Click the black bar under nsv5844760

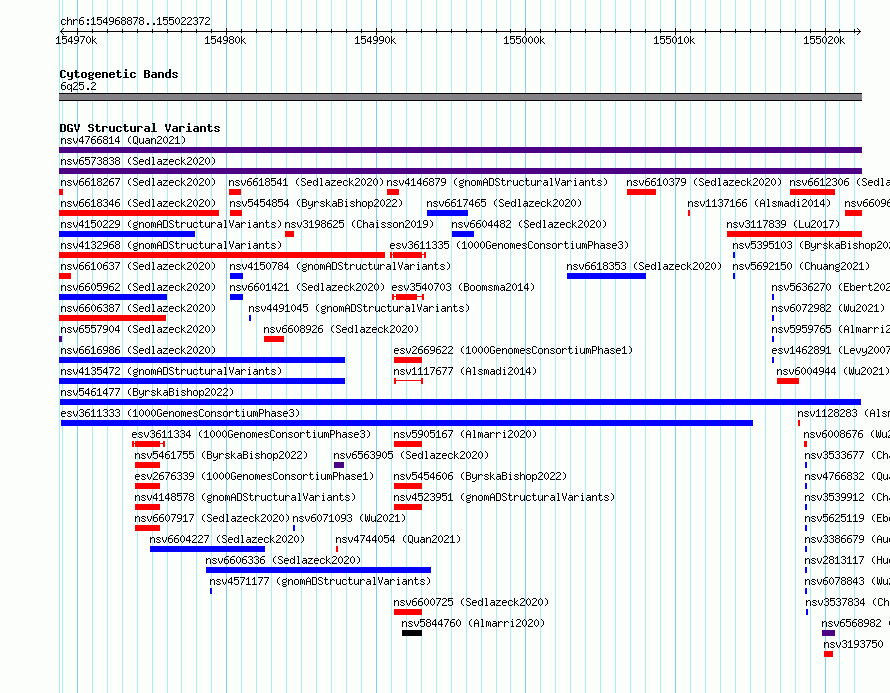pyautogui.click(x=412, y=633)
